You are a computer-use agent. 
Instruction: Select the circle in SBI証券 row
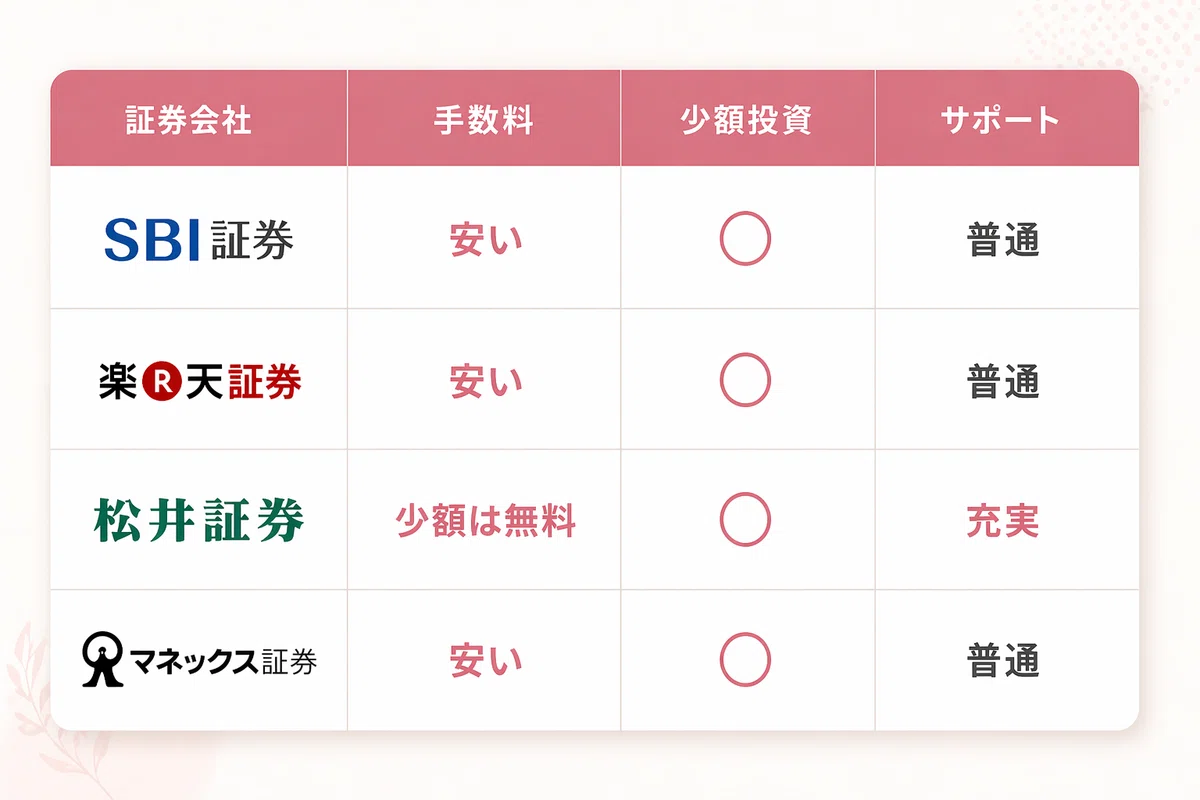coord(745,240)
